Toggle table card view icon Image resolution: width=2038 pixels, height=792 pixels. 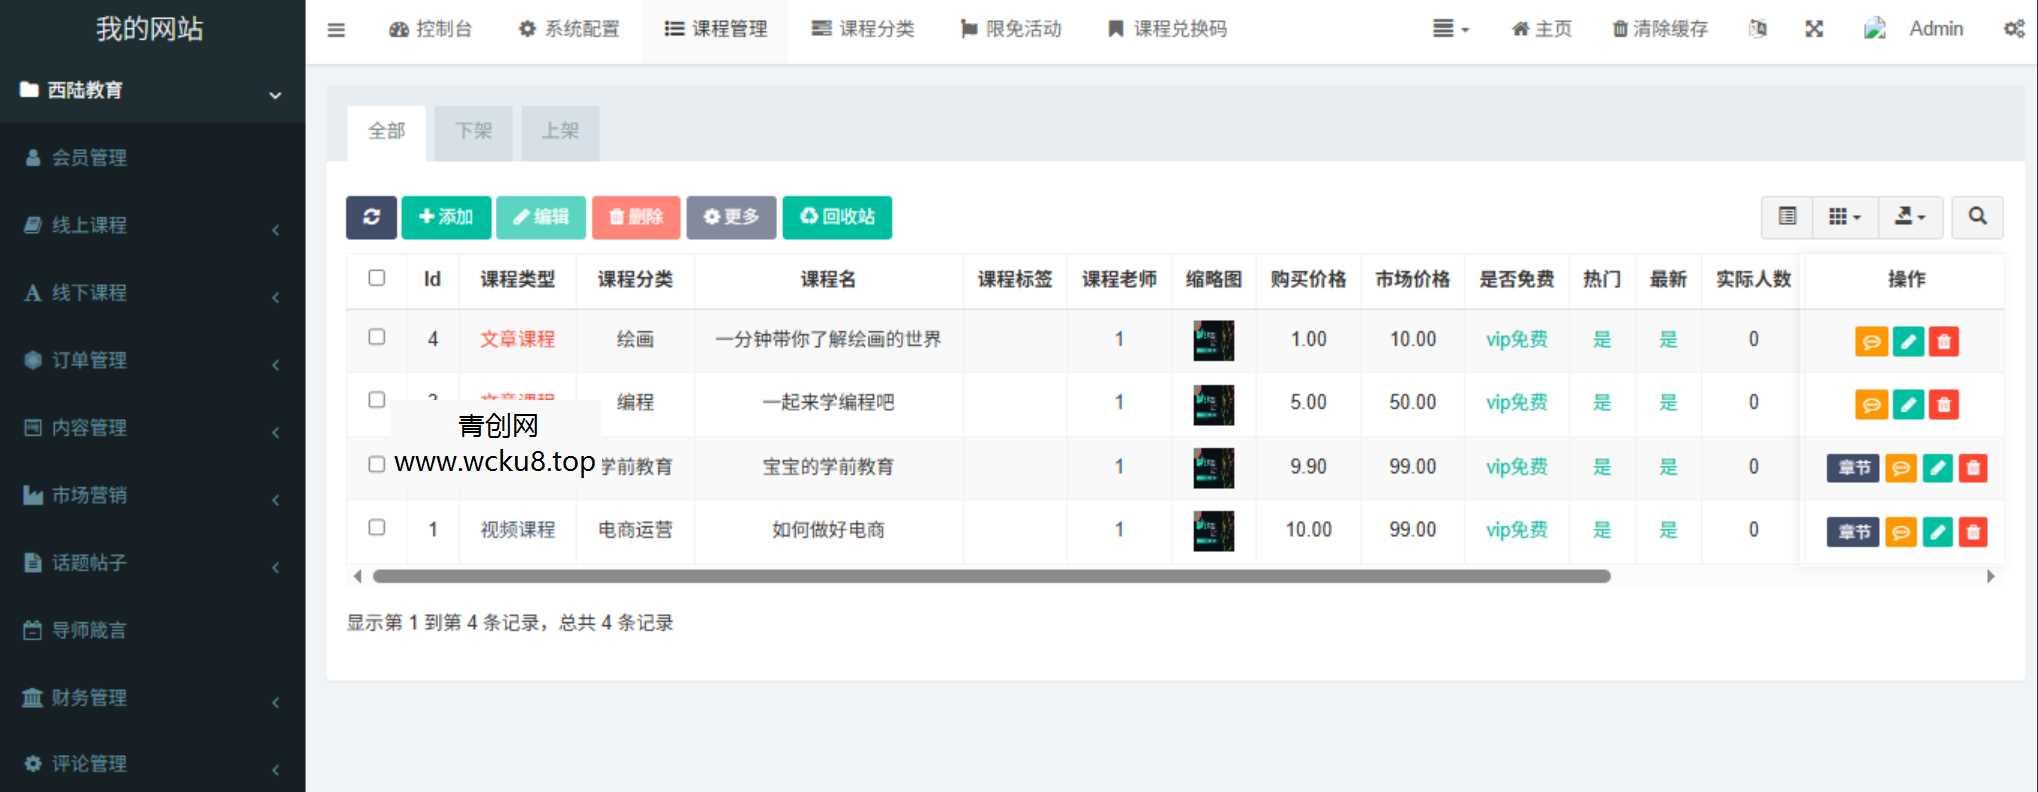[1787, 217]
